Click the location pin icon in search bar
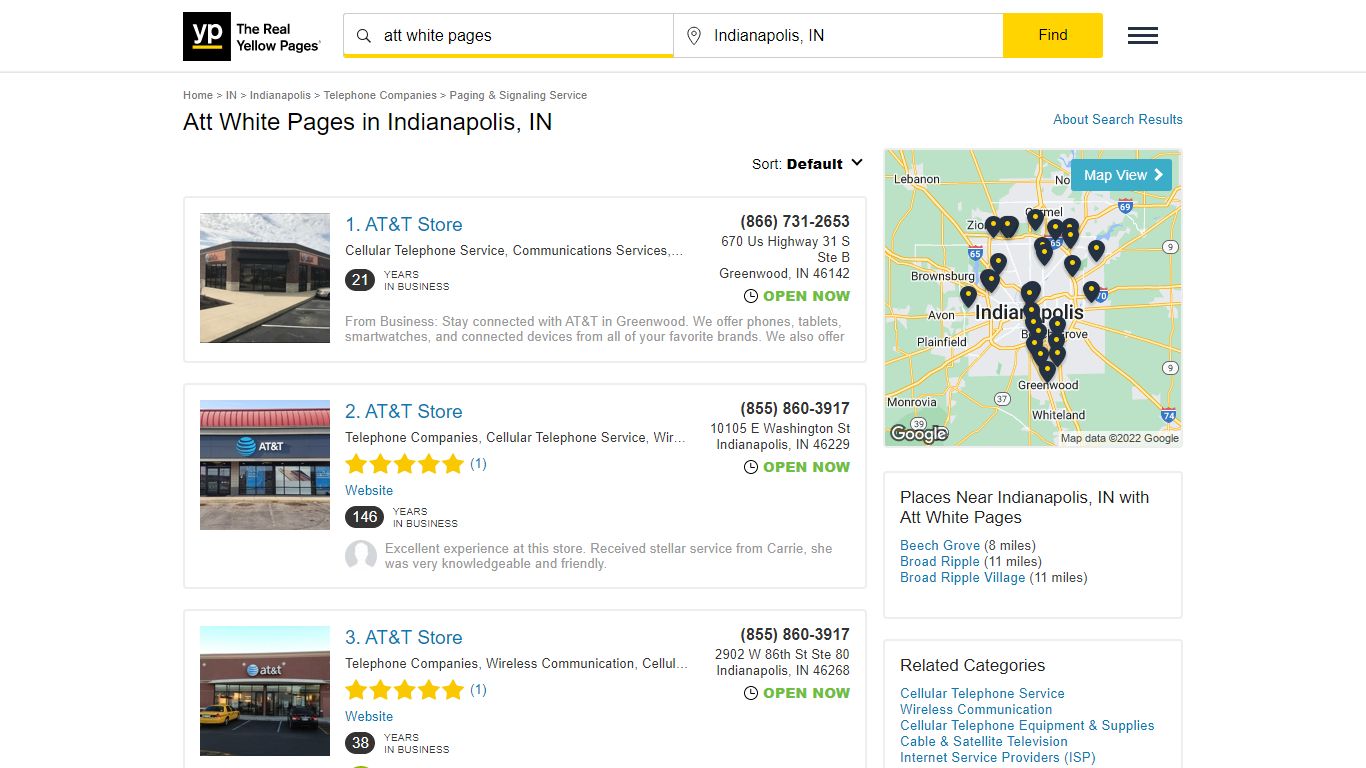 [x=694, y=36]
